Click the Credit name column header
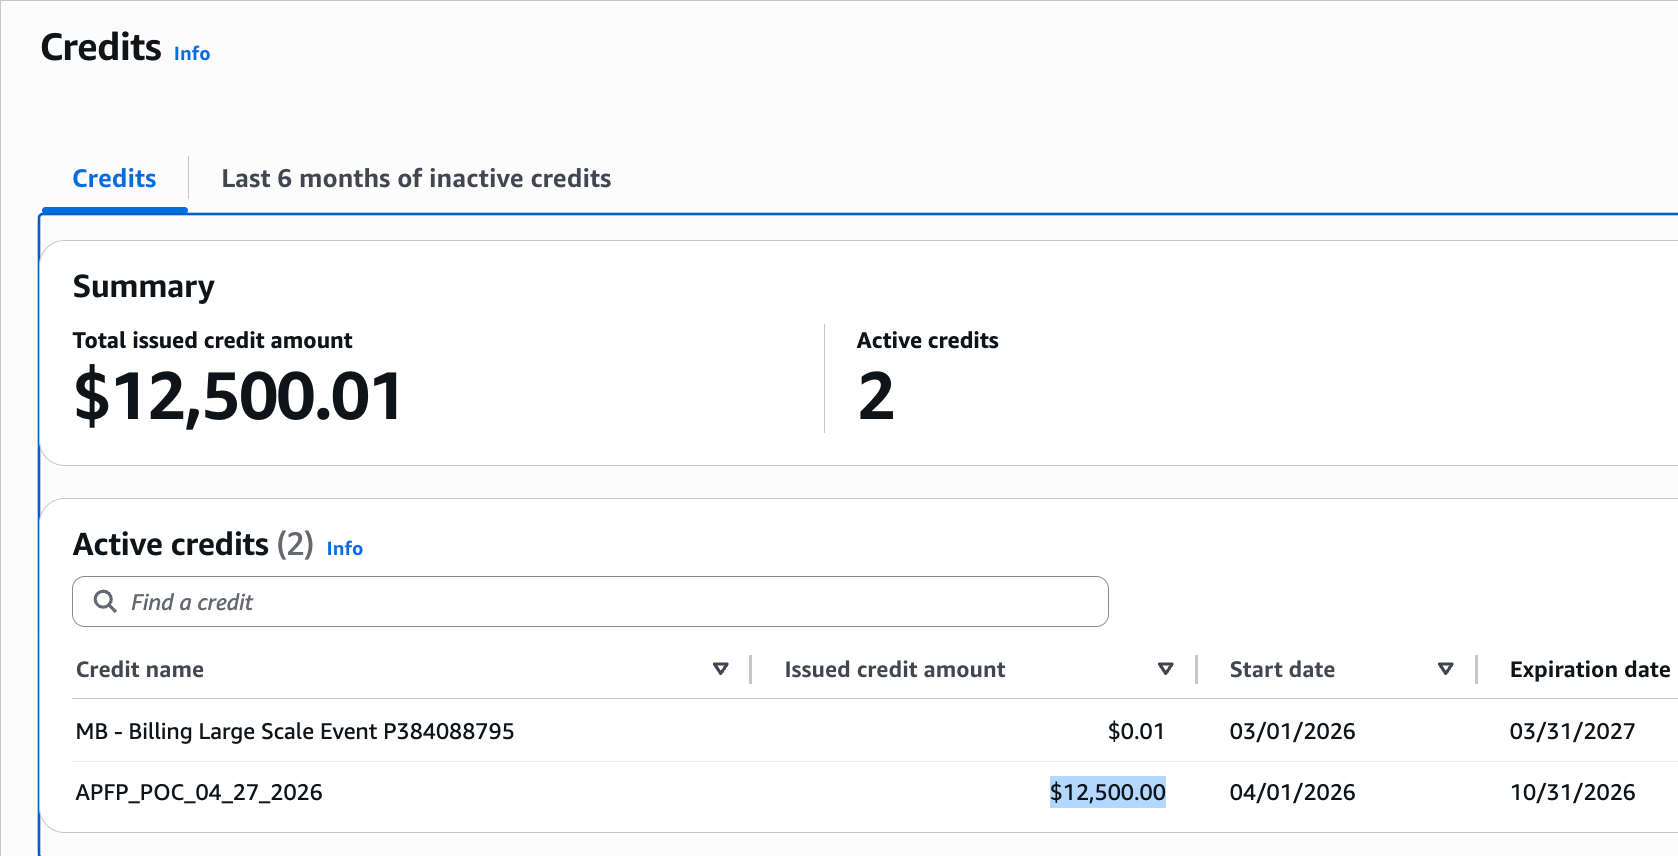Viewport: 1678px width, 856px height. (x=140, y=669)
